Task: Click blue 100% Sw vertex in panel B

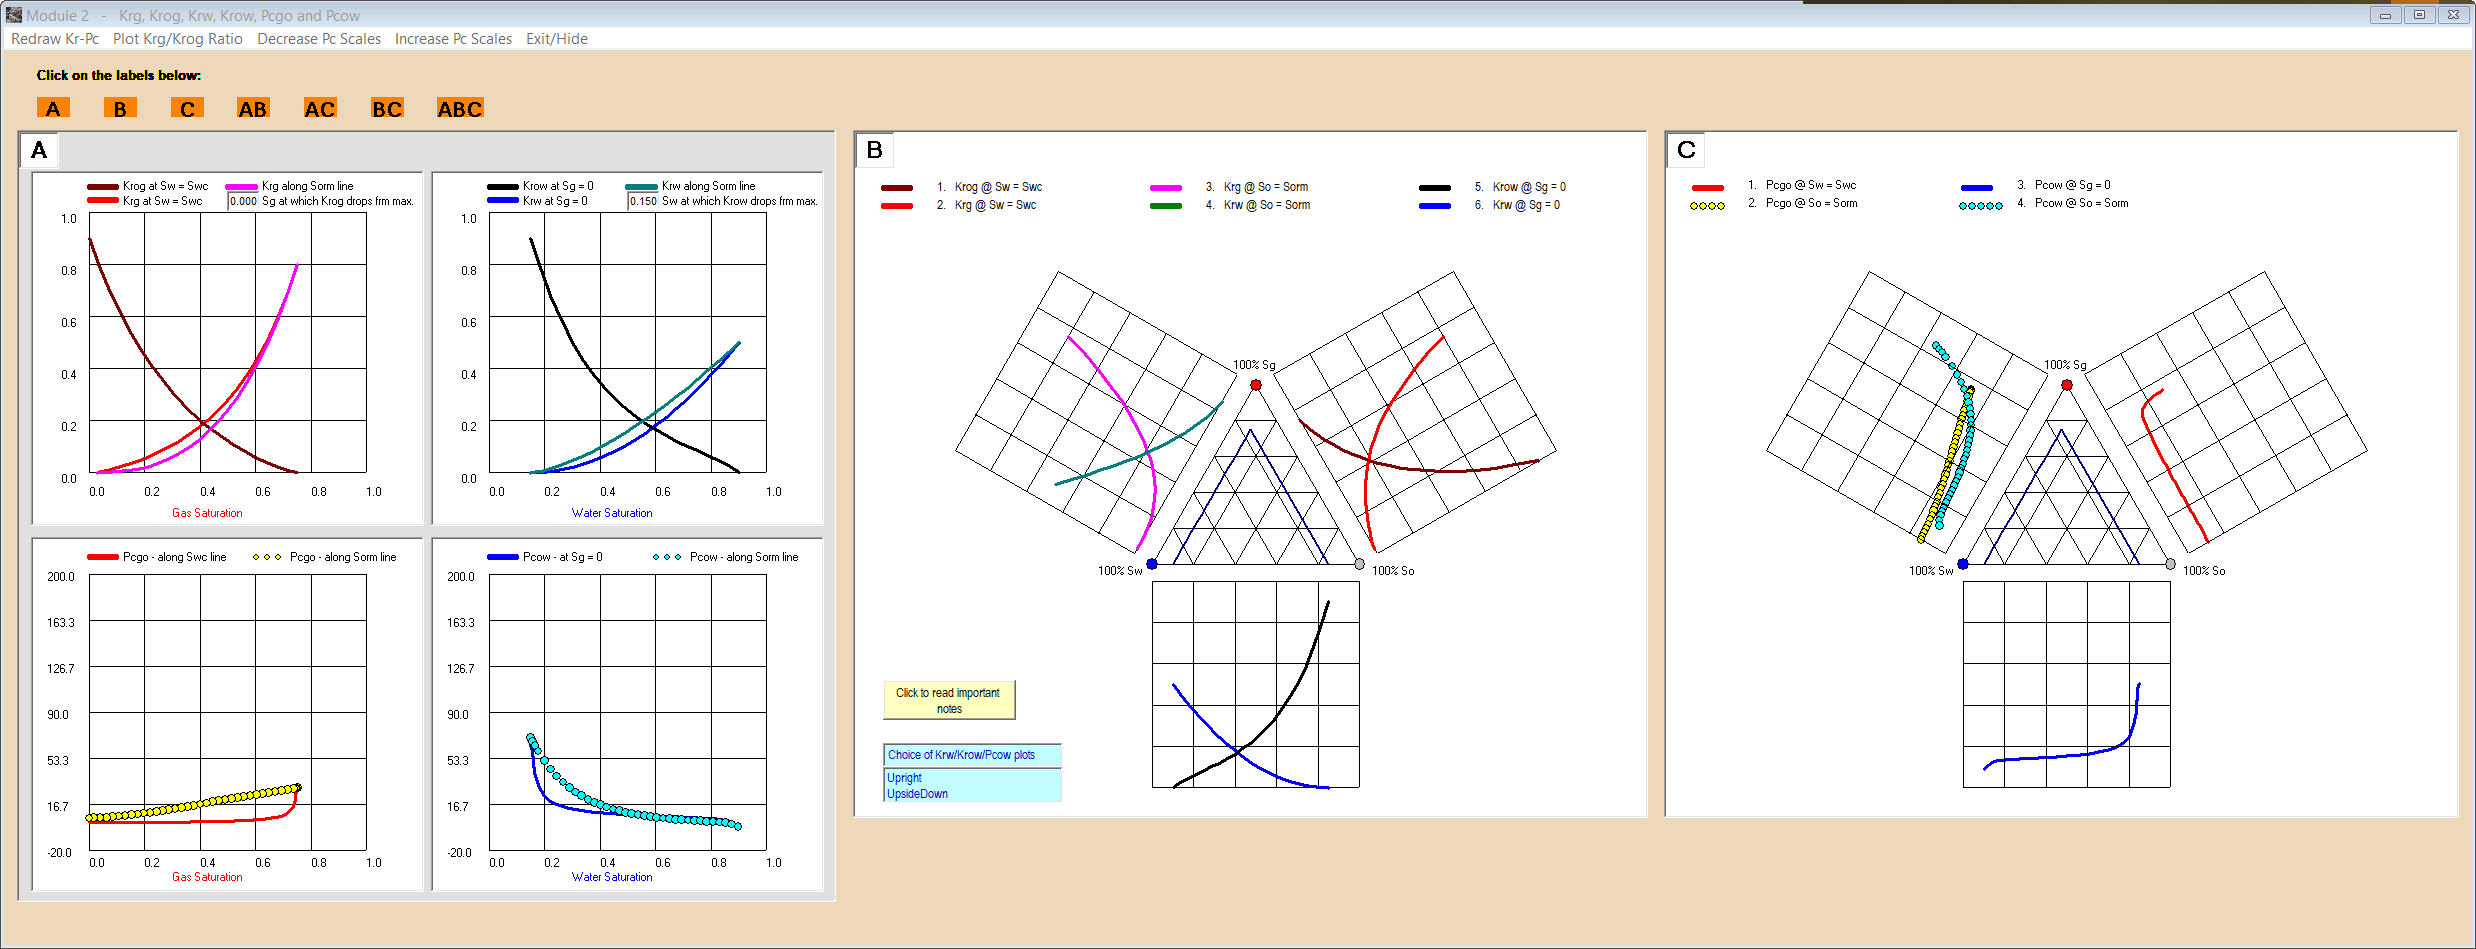Action: pos(1152,564)
